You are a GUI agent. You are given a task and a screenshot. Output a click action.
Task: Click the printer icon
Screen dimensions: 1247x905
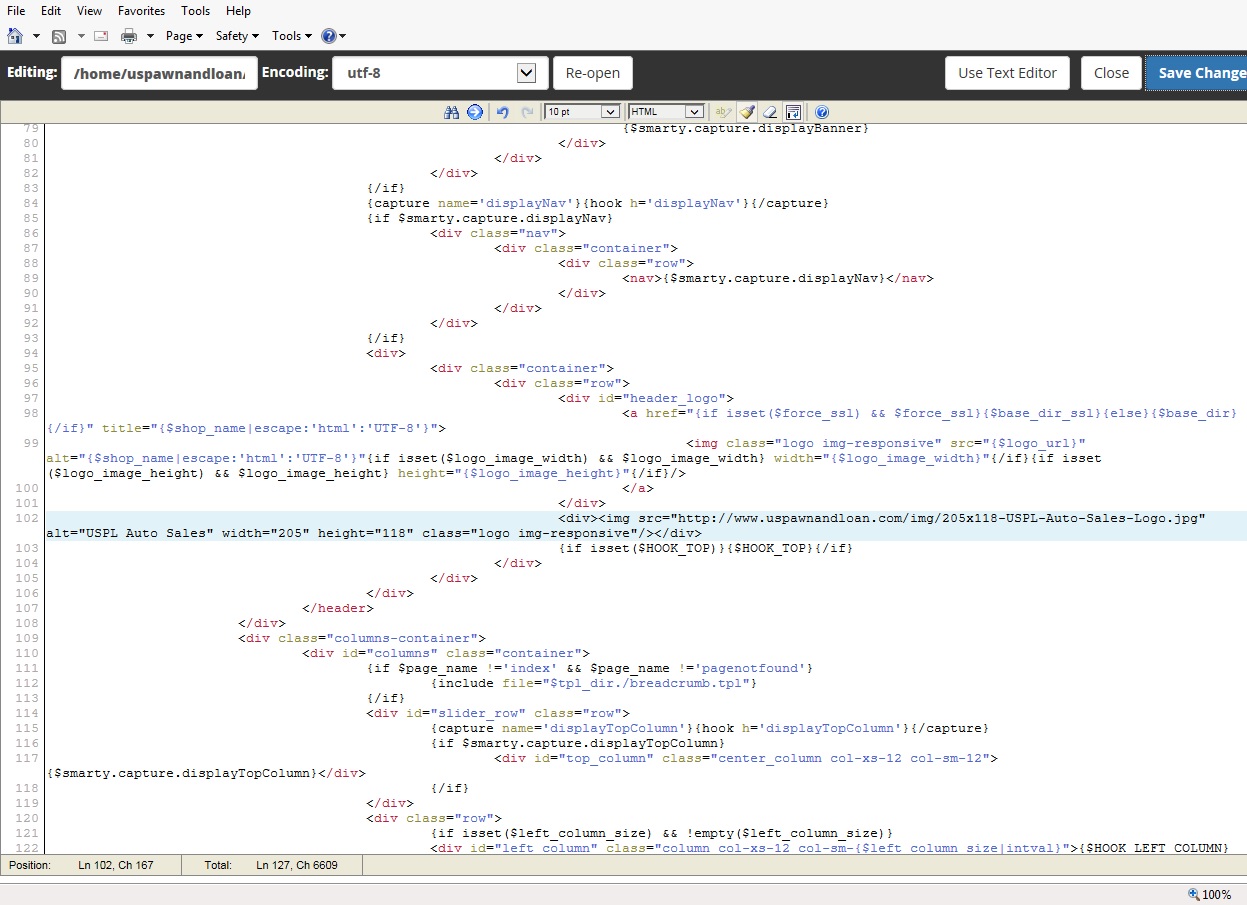(129, 36)
